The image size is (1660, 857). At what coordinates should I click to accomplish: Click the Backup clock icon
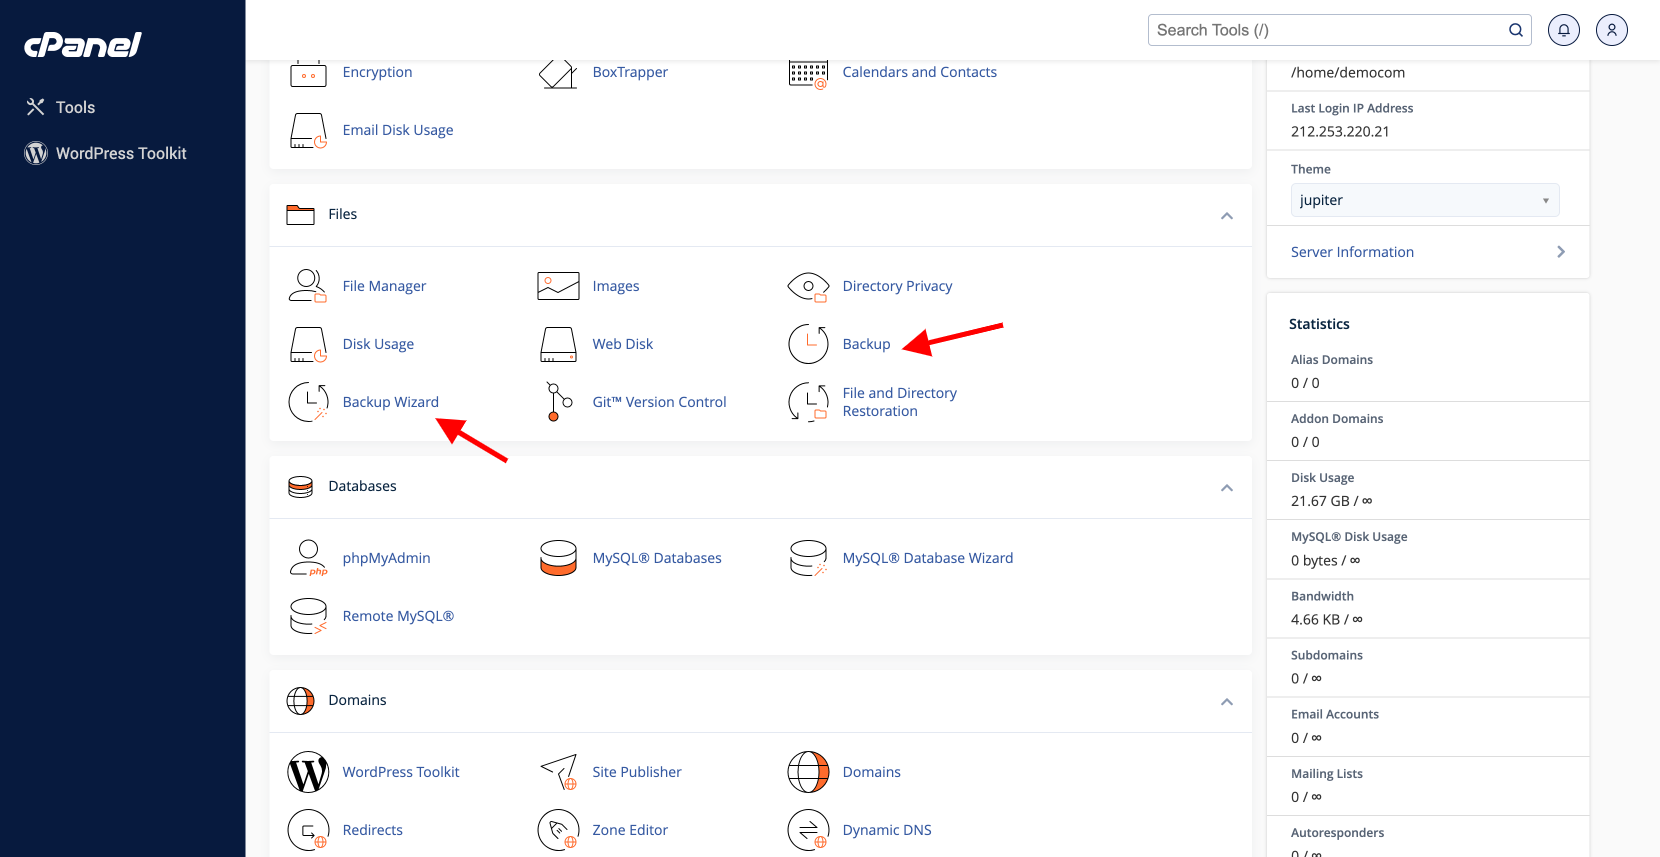click(x=808, y=344)
